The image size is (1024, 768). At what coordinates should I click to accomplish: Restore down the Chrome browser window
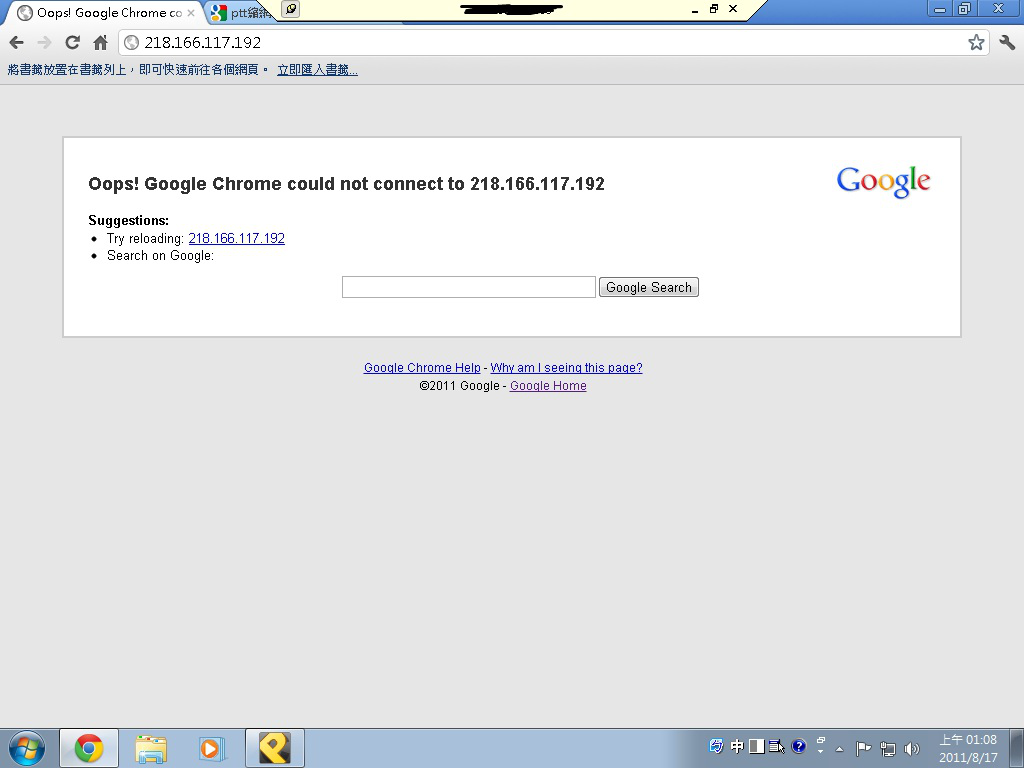964,8
